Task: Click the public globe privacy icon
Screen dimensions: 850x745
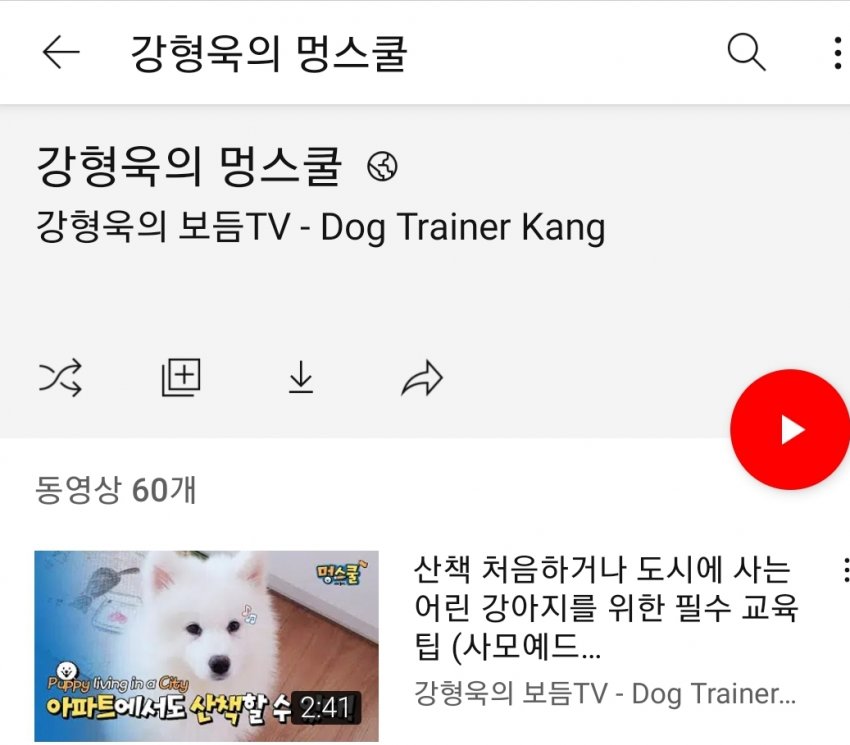Action: point(382,166)
